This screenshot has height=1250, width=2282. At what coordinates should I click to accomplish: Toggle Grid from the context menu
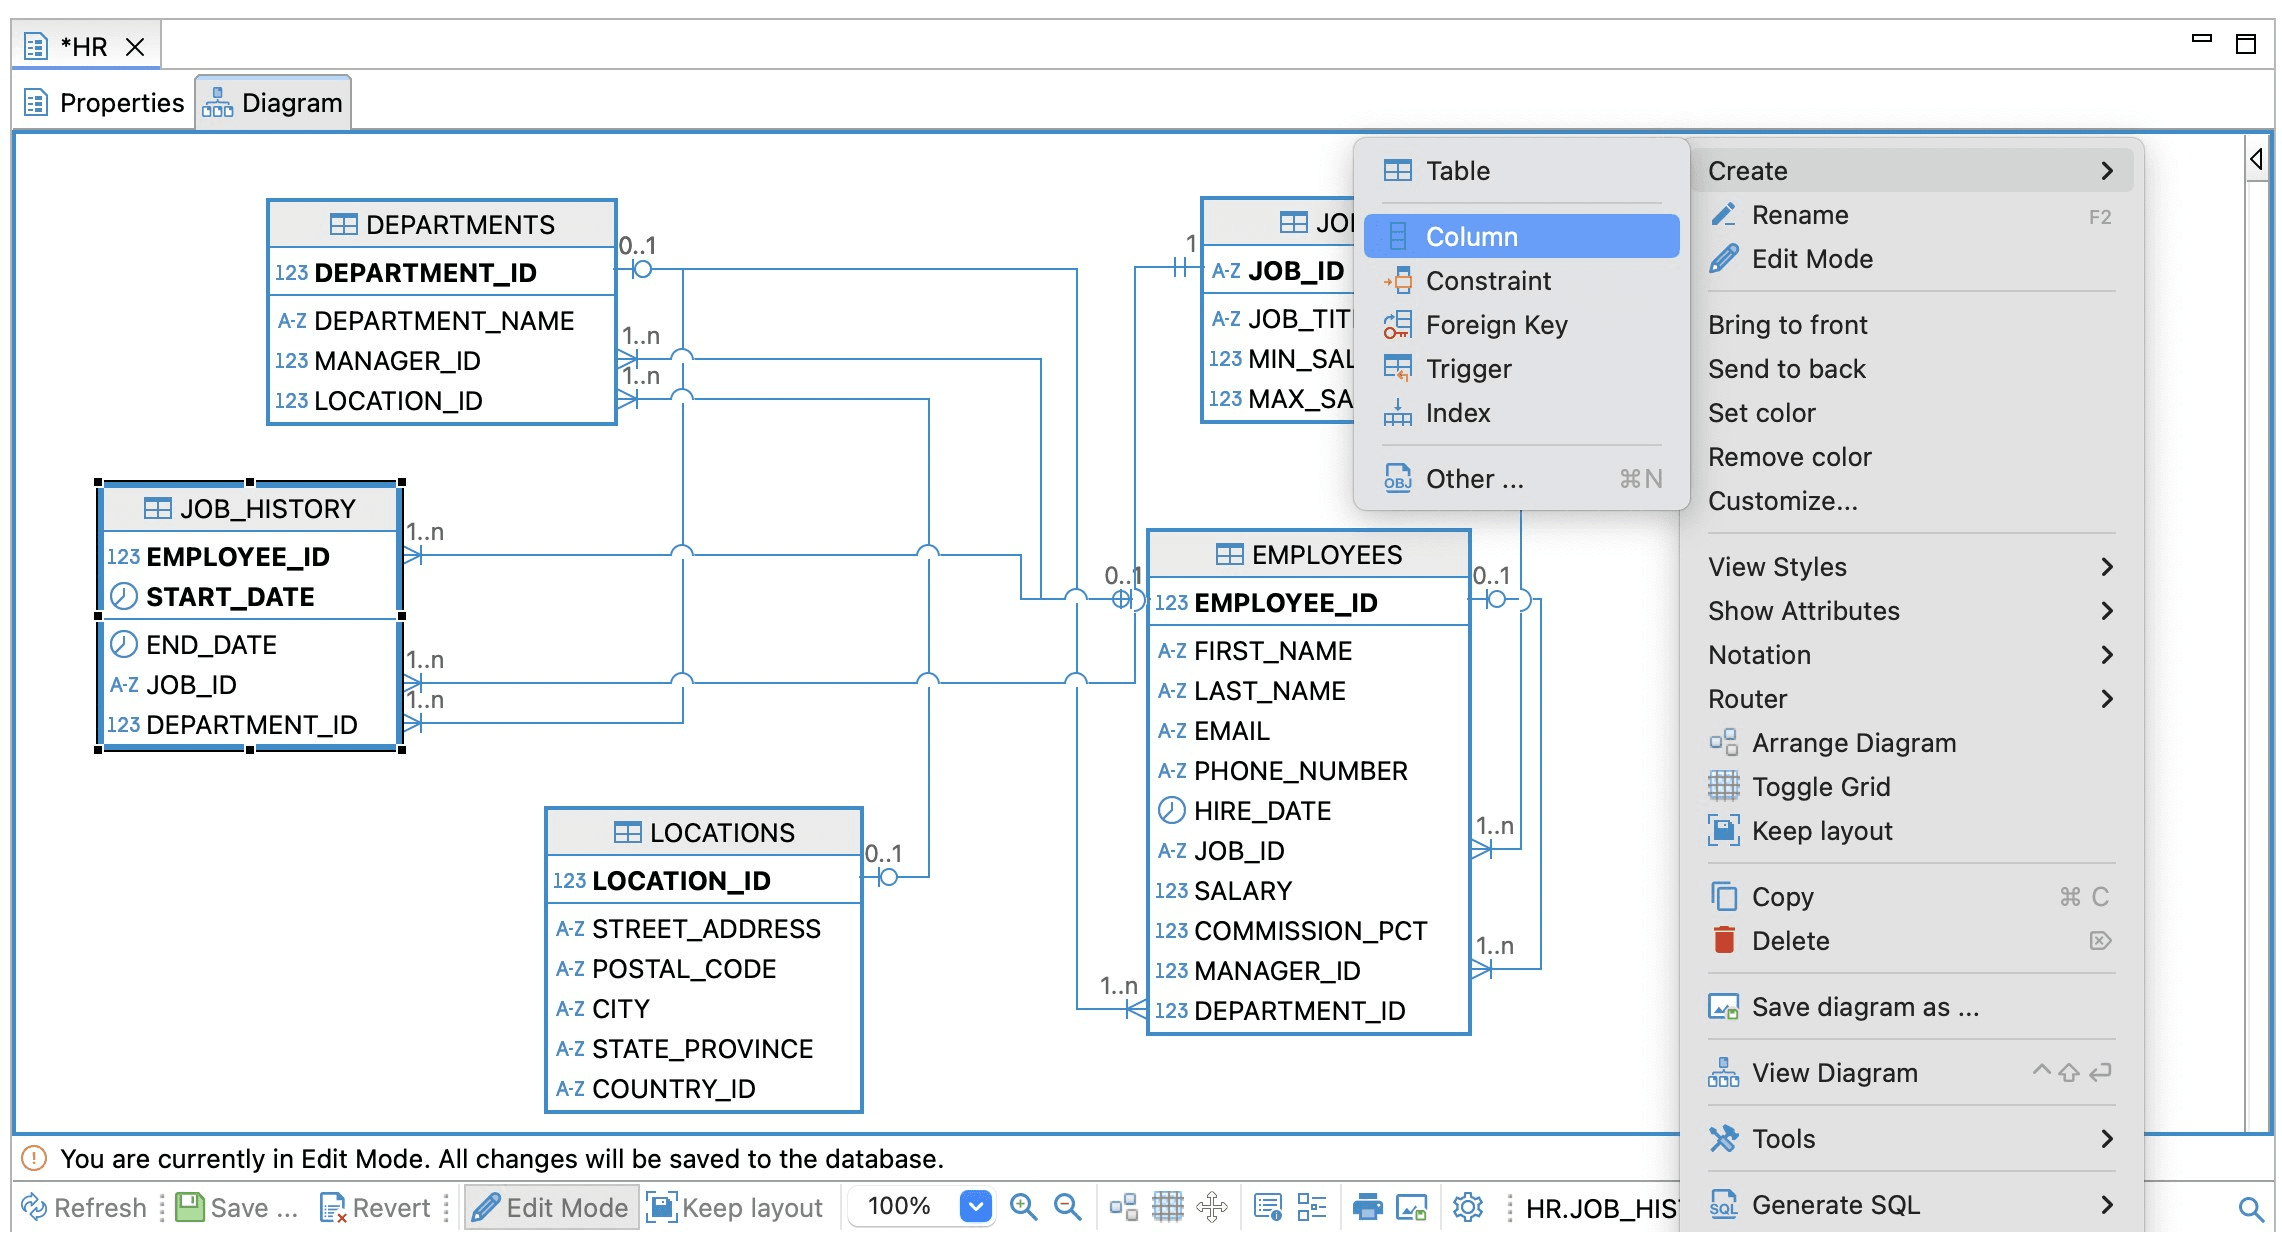pyautogui.click(x=1822, y=786)
